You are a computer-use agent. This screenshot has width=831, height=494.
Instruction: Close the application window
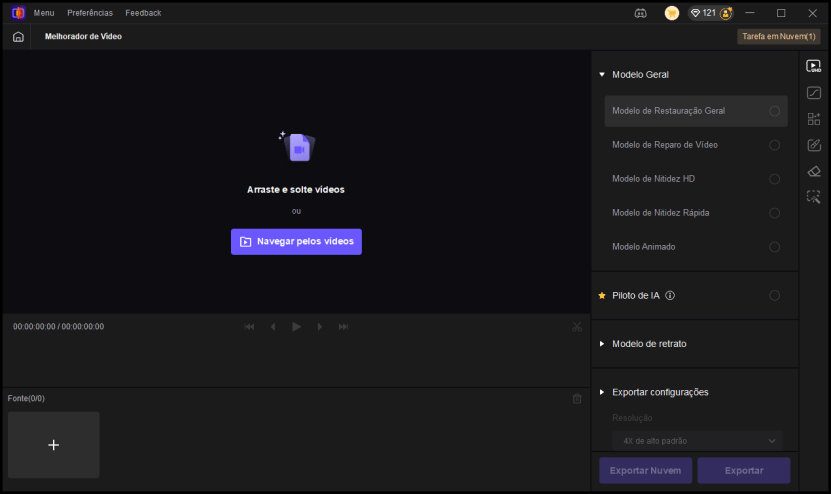(x=812, y=13)
